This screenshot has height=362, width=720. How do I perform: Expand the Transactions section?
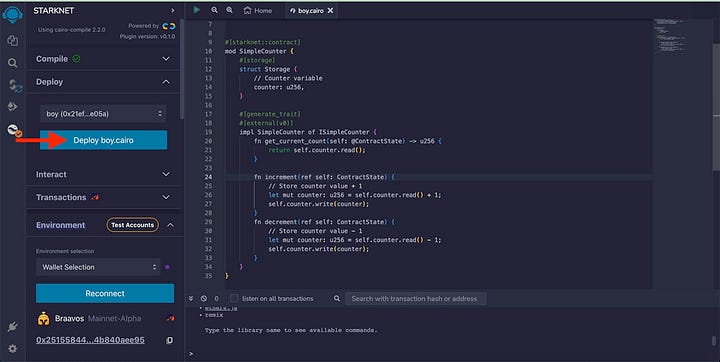pyautogui.click(x=166, y=197)
